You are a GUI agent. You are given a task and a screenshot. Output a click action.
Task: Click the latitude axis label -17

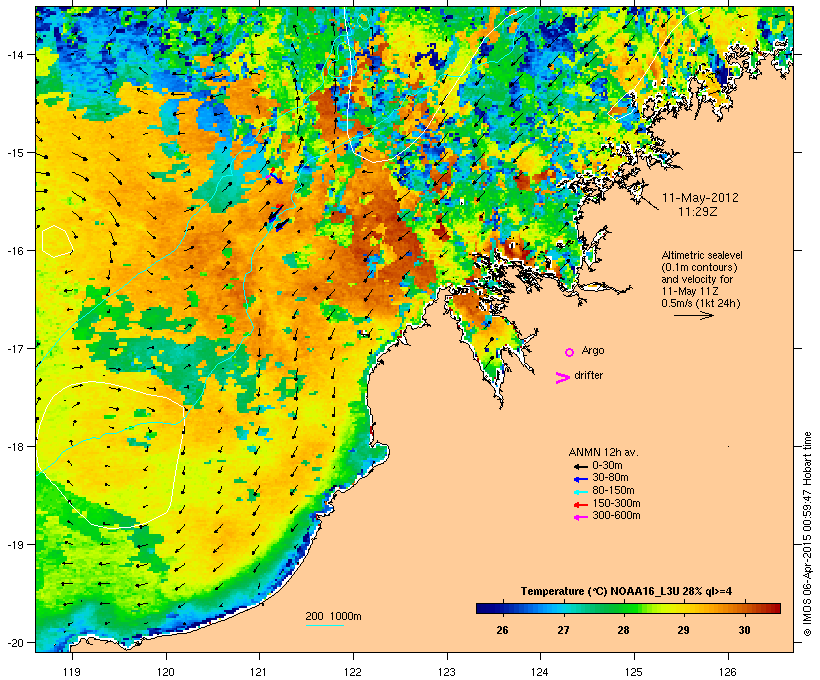coord(14,348)
